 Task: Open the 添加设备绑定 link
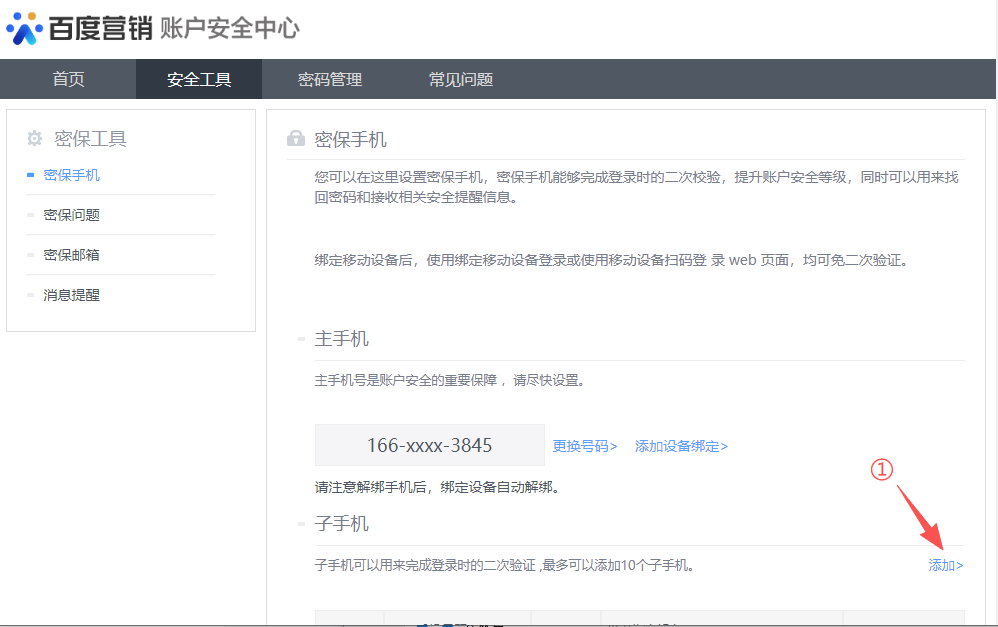coord(681,446)
